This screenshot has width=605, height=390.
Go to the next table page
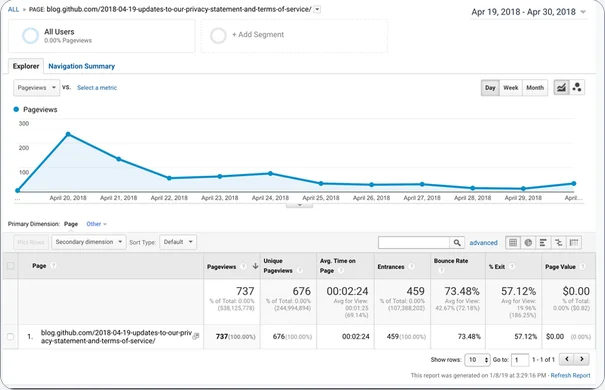tap(581, 359)
